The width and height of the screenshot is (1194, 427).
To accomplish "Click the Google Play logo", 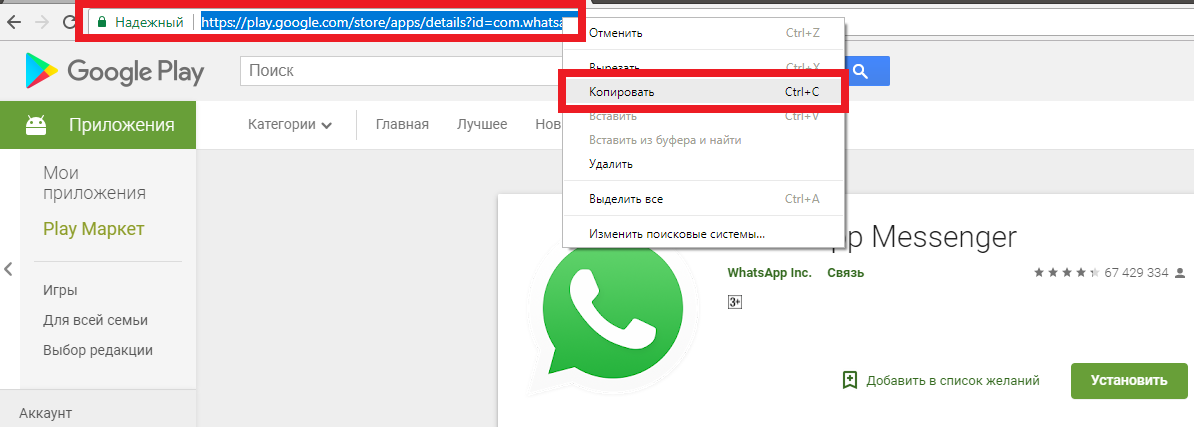I will (x=114, y=72).
